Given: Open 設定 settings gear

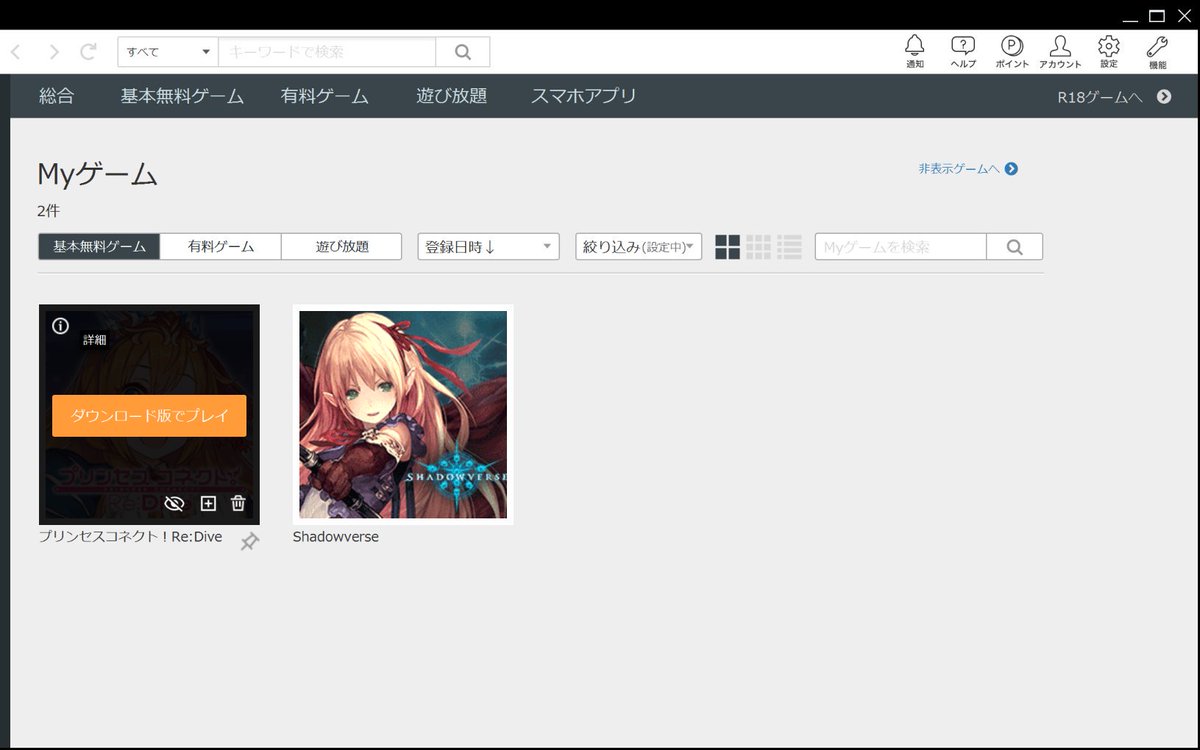Looking at the screenshot, I should point(1108,51).
